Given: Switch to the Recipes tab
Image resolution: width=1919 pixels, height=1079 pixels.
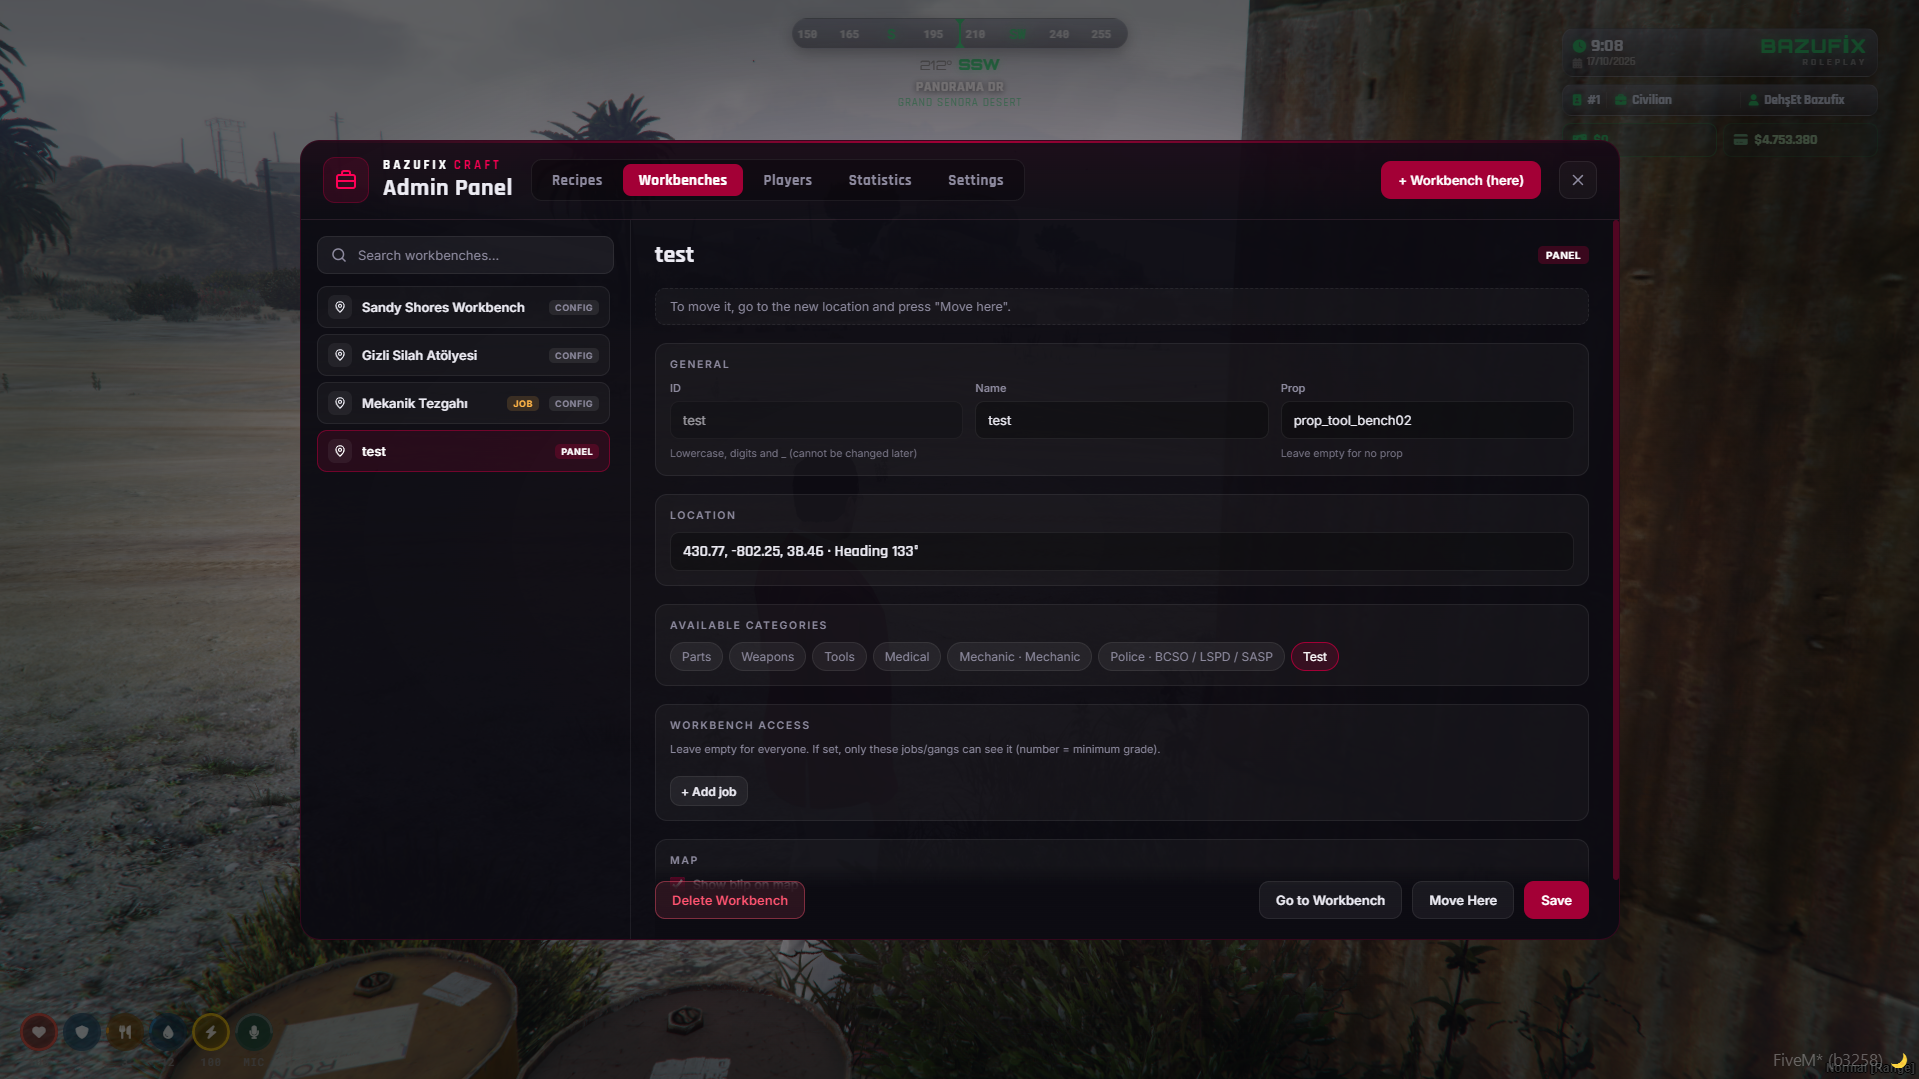Looking at the screenshot, I should pyautogui.click(x=577, y=180).
